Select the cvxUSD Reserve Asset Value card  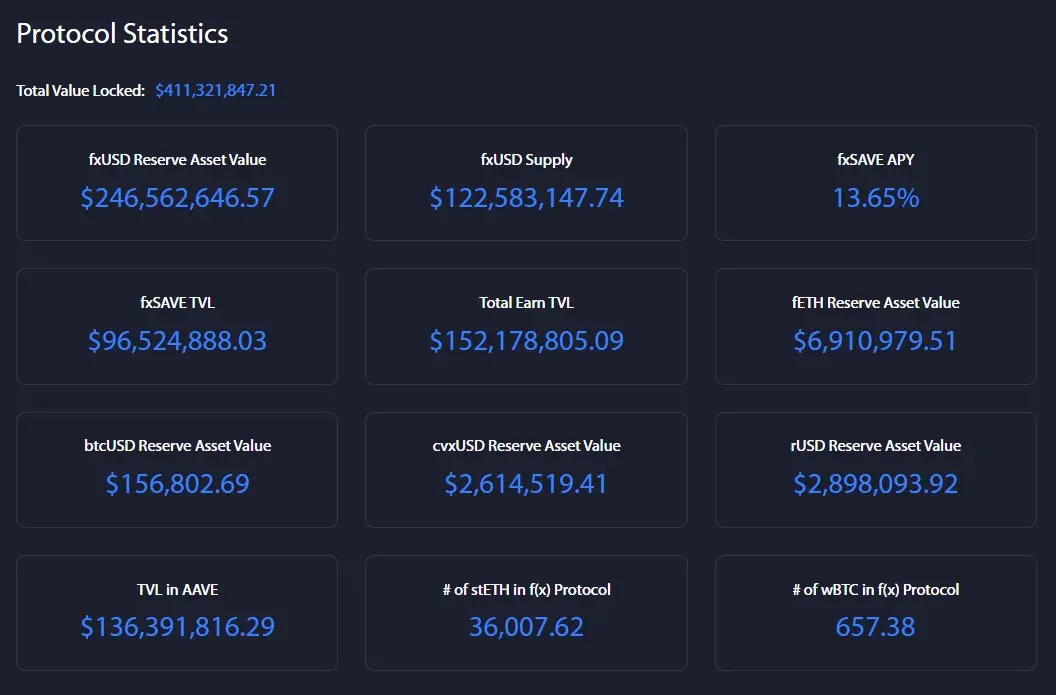[x=527, y=469]
